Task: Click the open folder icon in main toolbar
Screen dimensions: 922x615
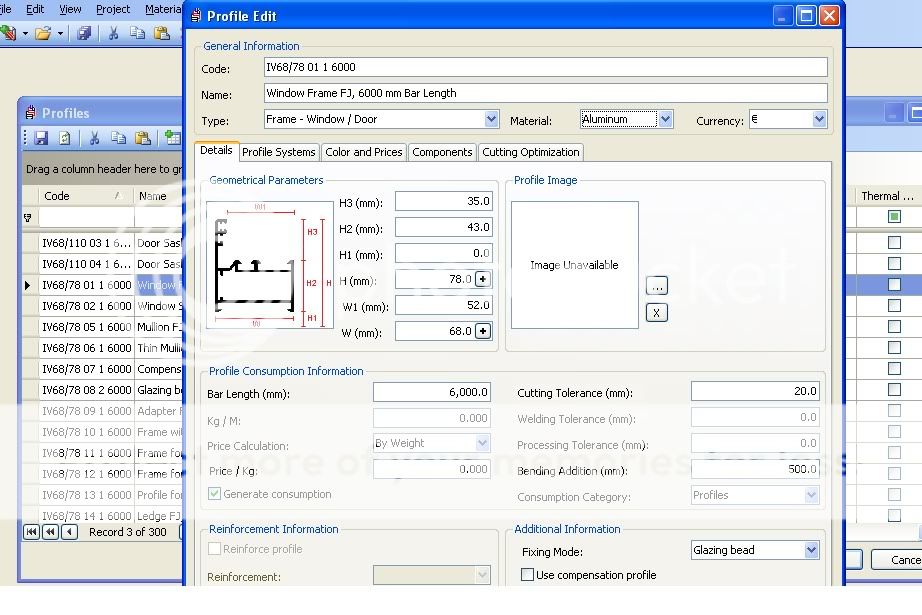Action: 43,33
